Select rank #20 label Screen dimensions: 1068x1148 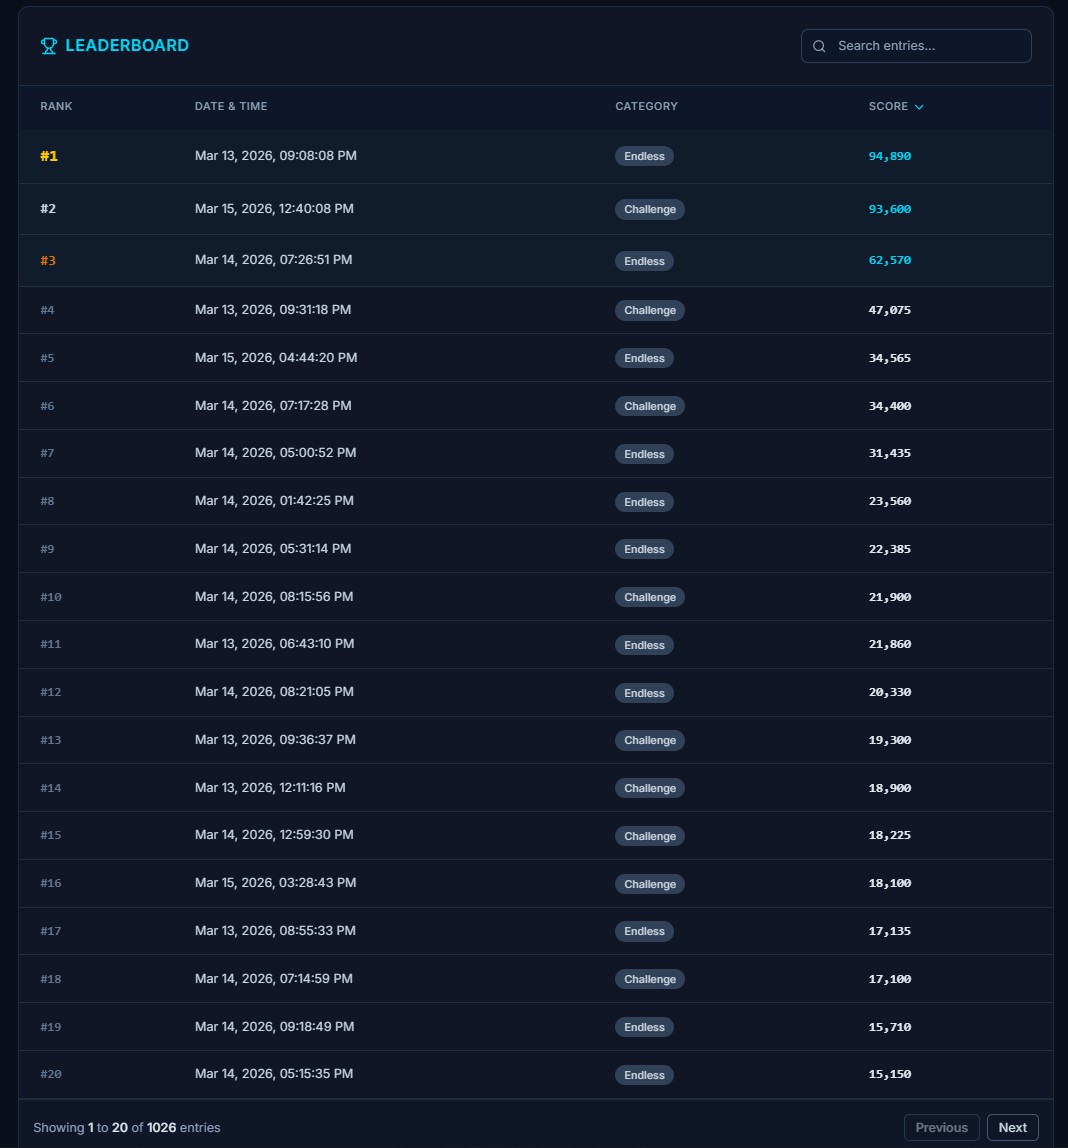pos(51,1074)
